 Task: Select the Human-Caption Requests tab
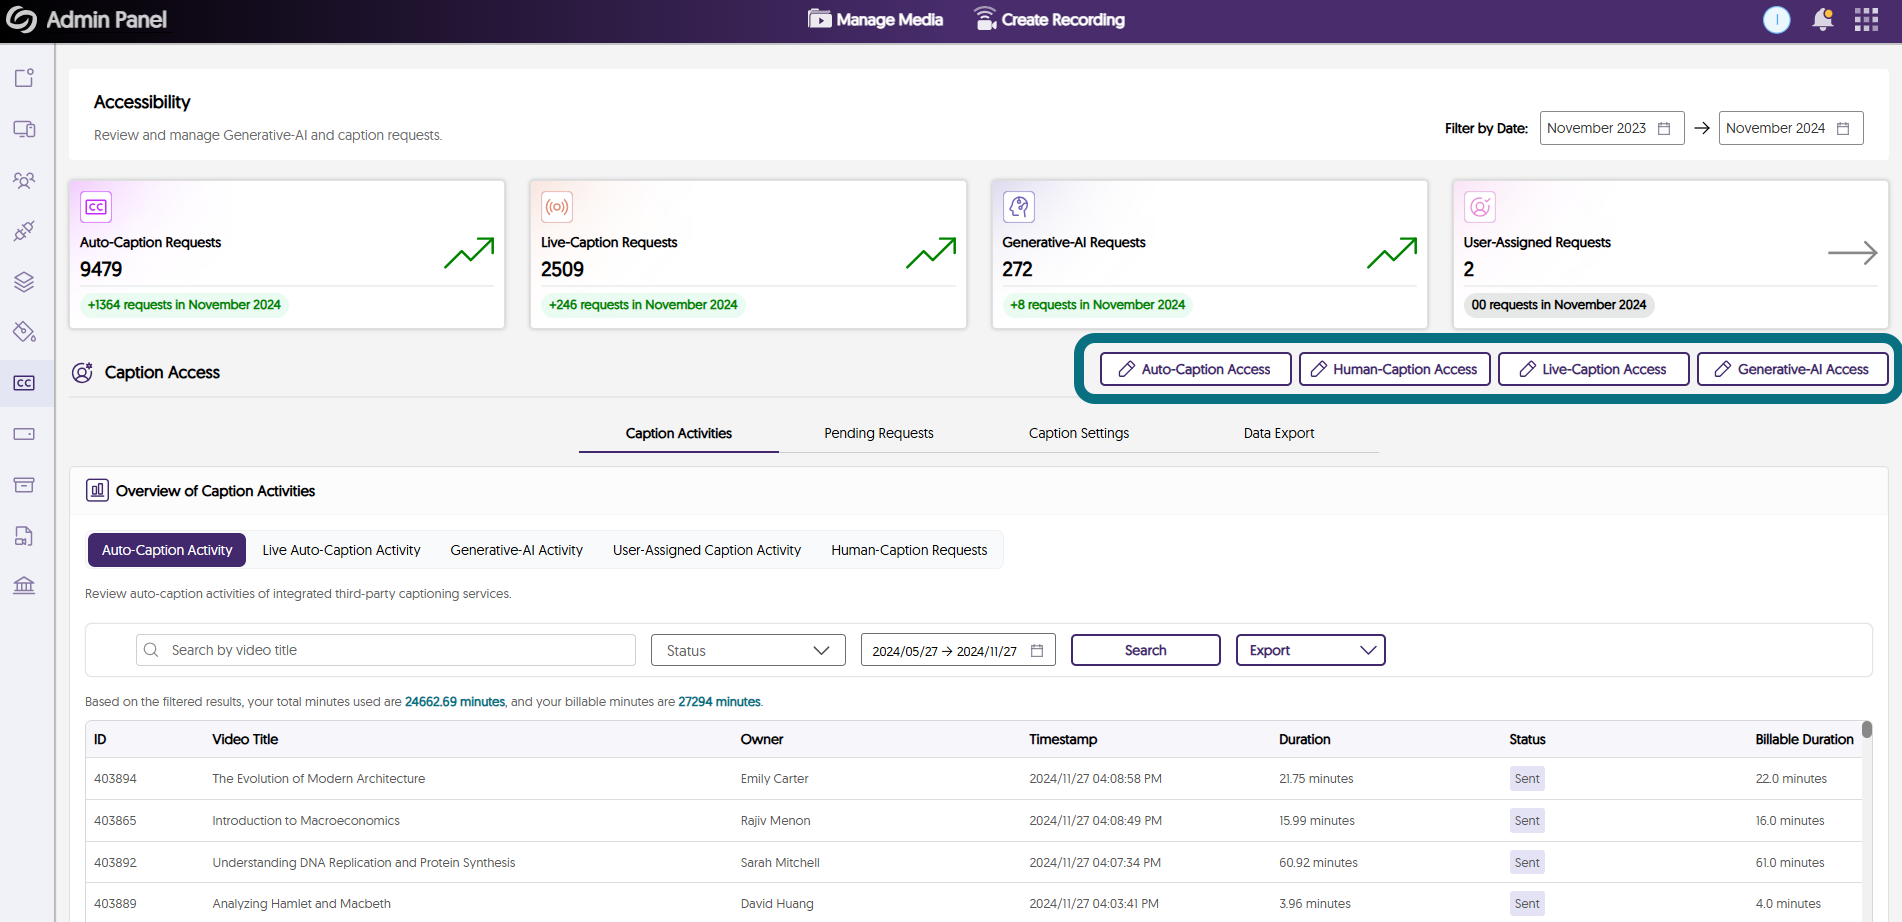click(x=909, y=550)
